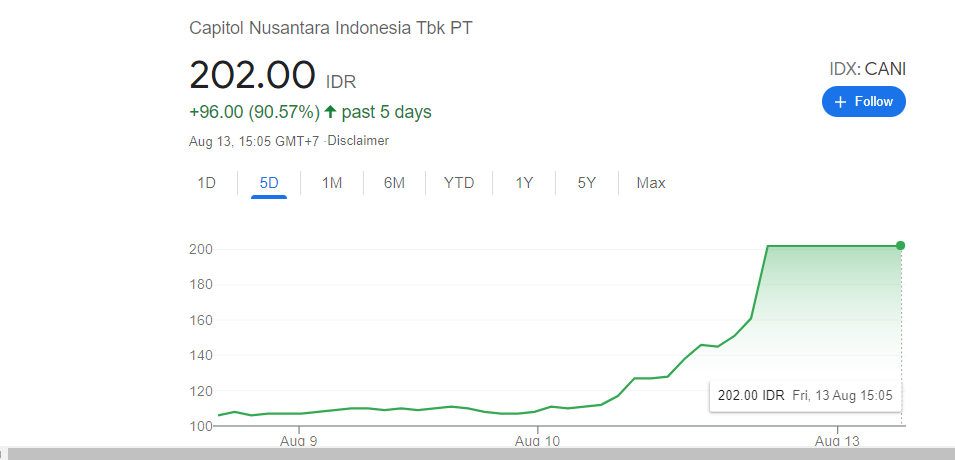The image size is (955, 460).
Task: Show the YTD chart range
Action: coord(459,183)
